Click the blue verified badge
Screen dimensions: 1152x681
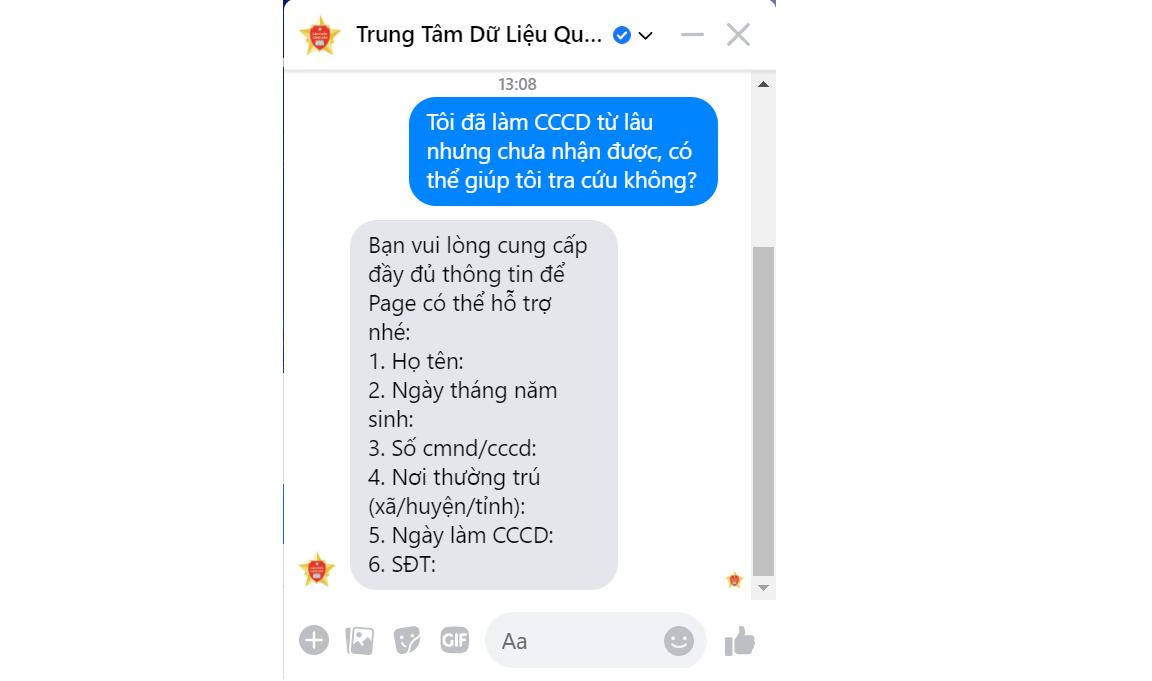click(x=622, y=35)
